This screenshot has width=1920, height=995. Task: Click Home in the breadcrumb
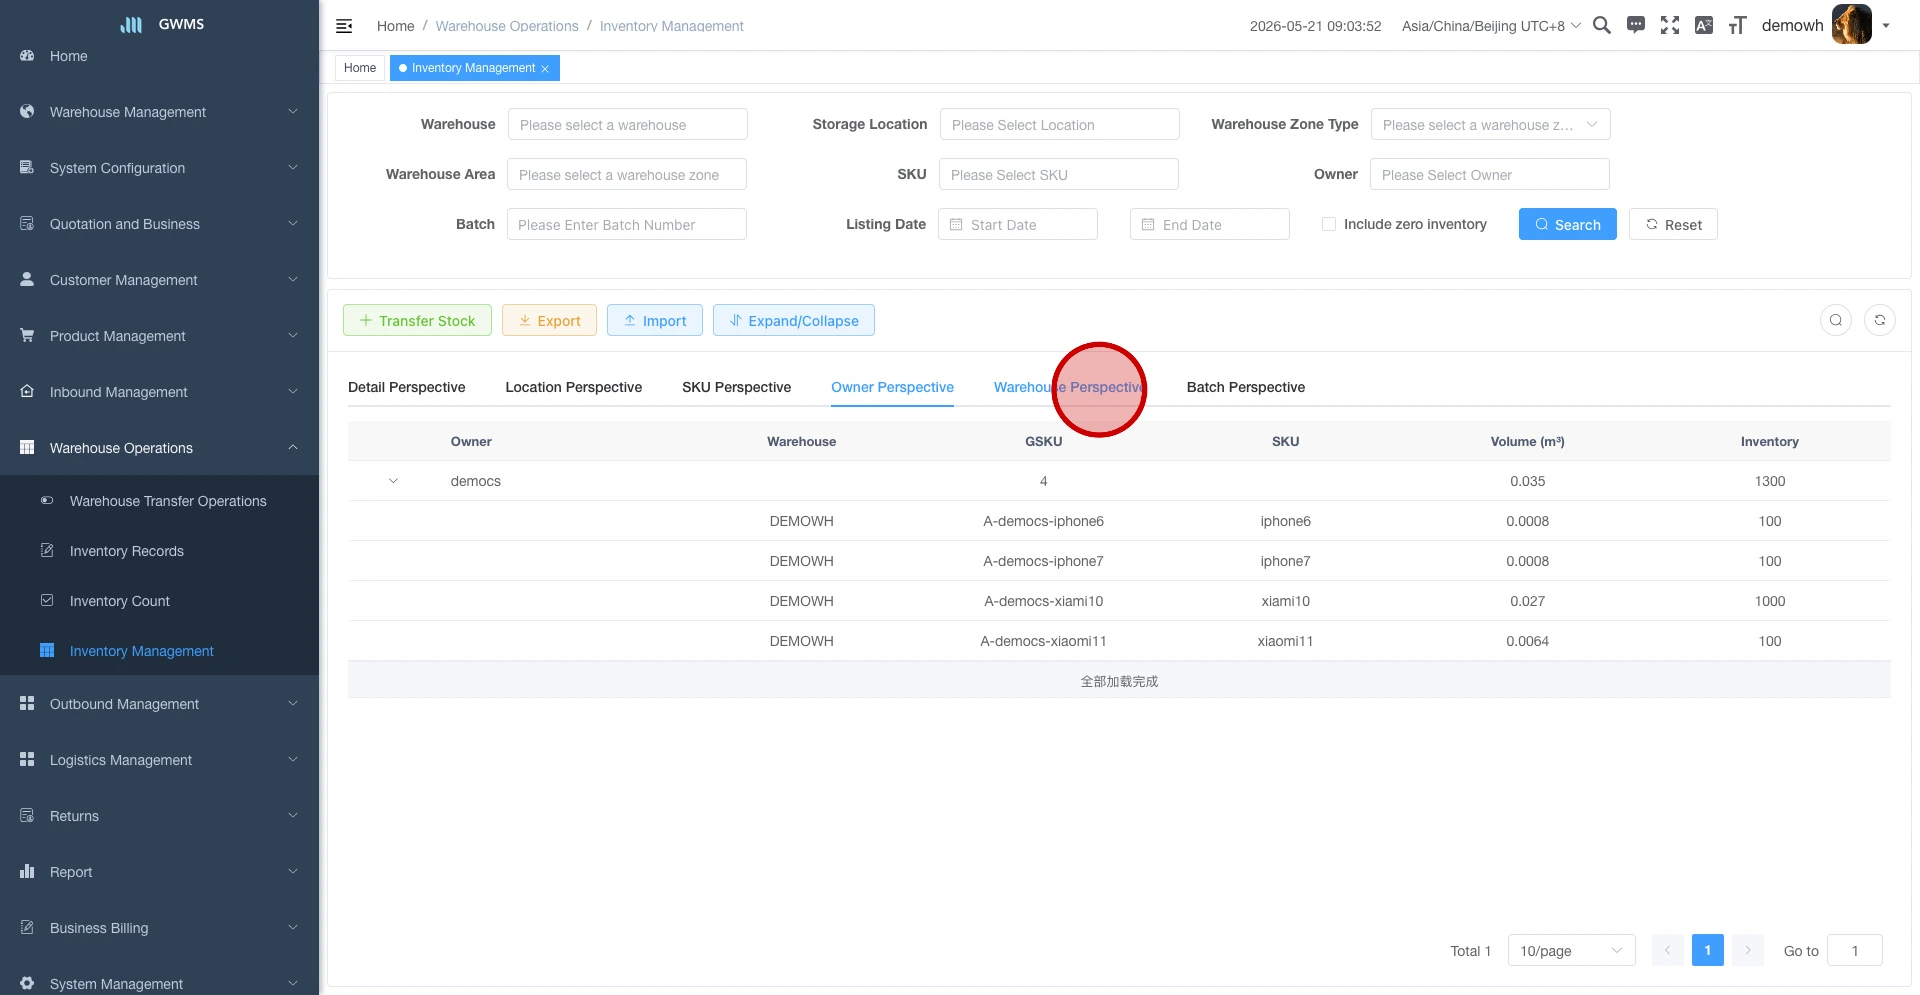395,26
